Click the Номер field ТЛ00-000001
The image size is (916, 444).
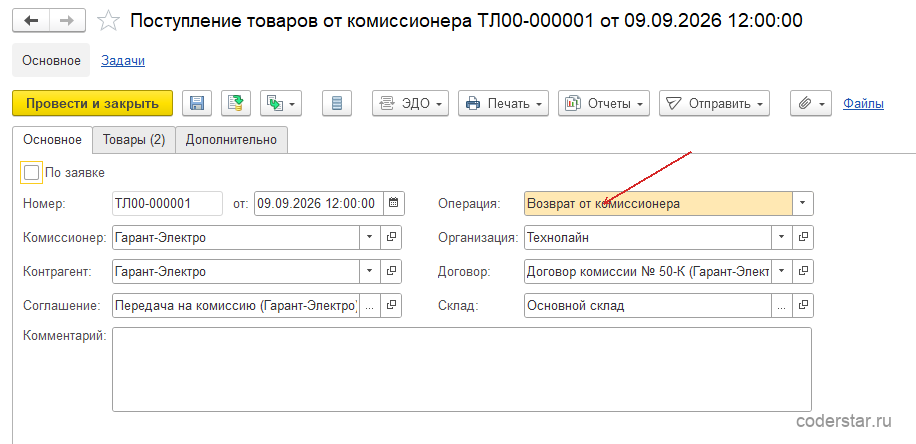coord(167,203)
